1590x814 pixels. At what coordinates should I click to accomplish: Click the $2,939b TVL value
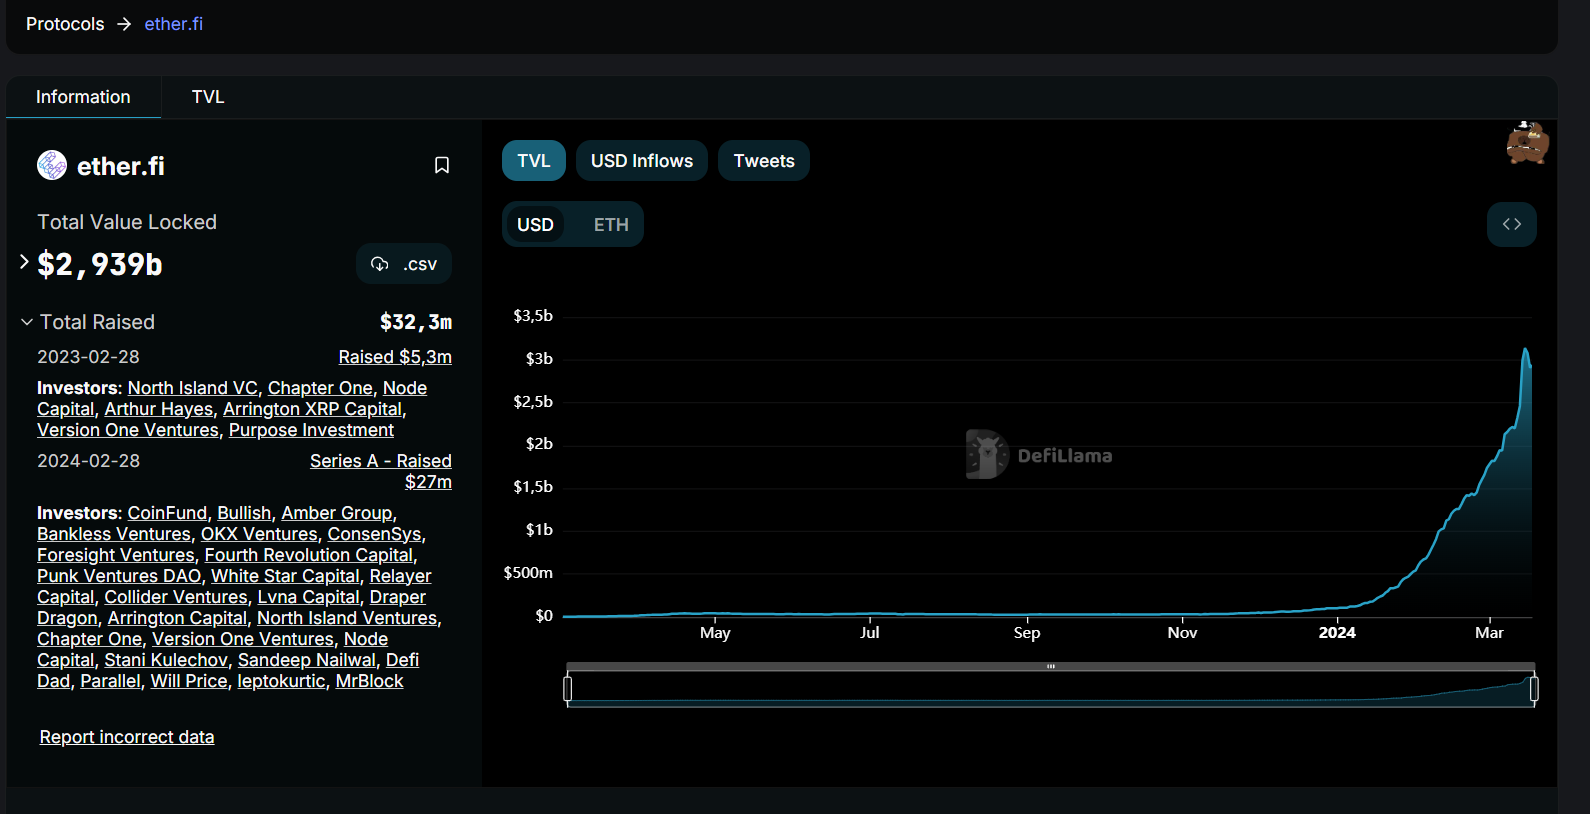tap(100, 264)
